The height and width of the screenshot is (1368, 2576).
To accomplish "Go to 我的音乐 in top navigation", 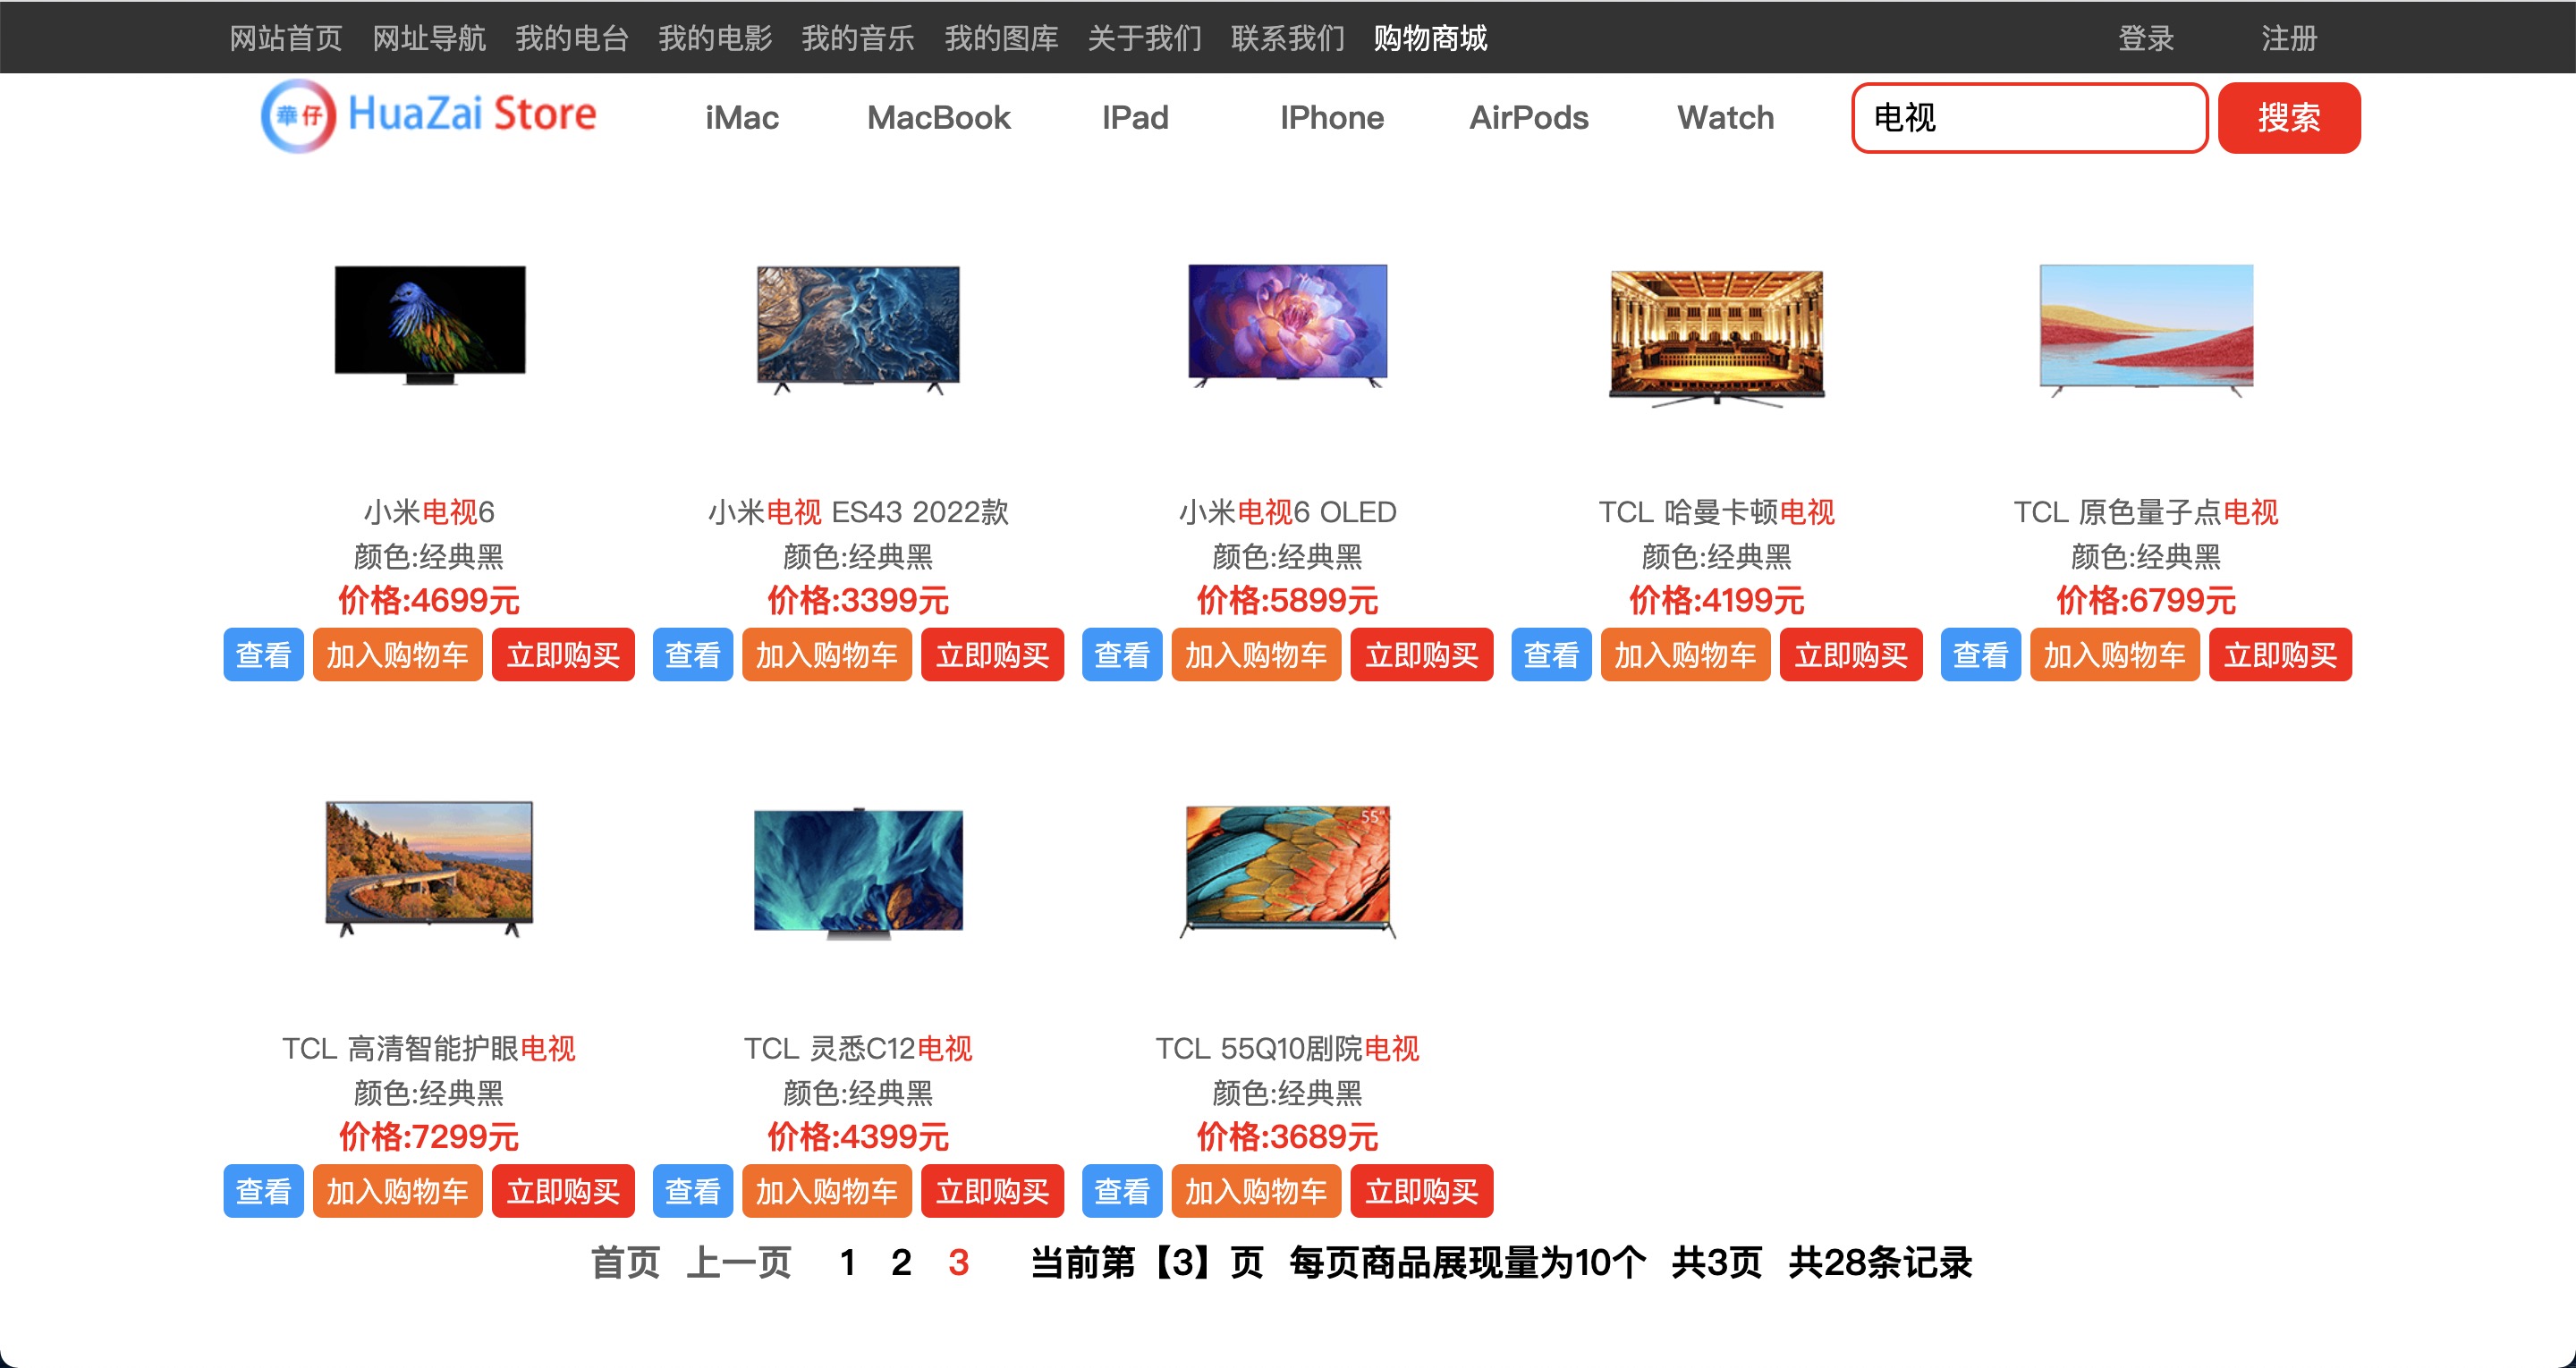I will [857, 38].
